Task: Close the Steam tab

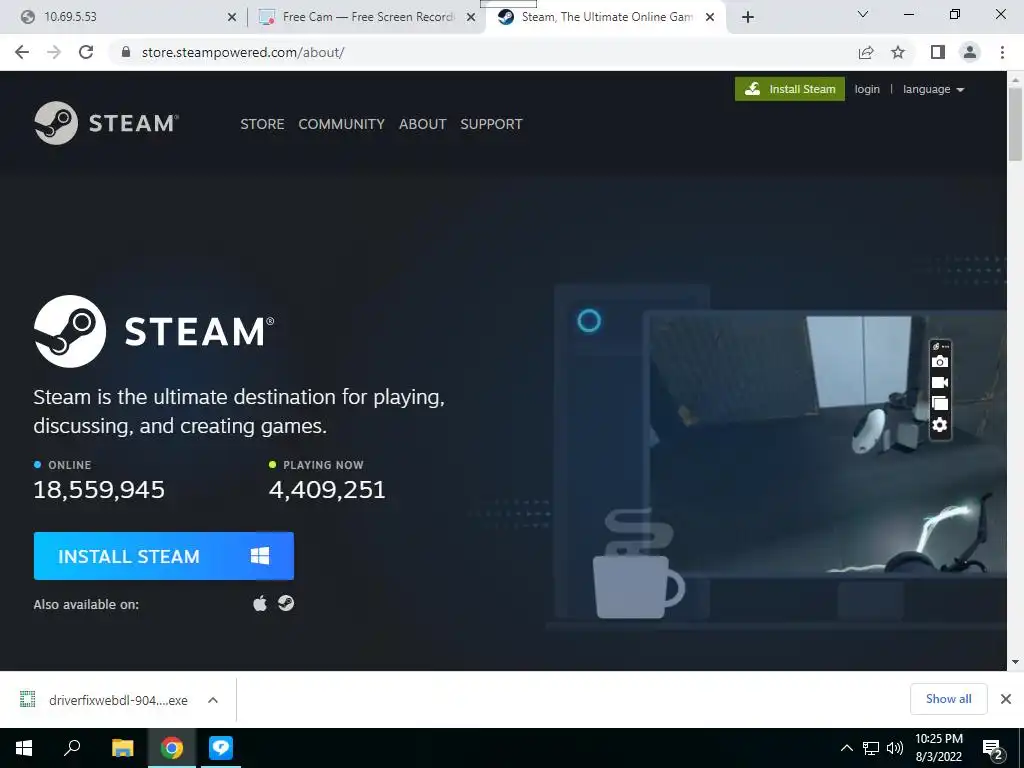Action: 710,18
